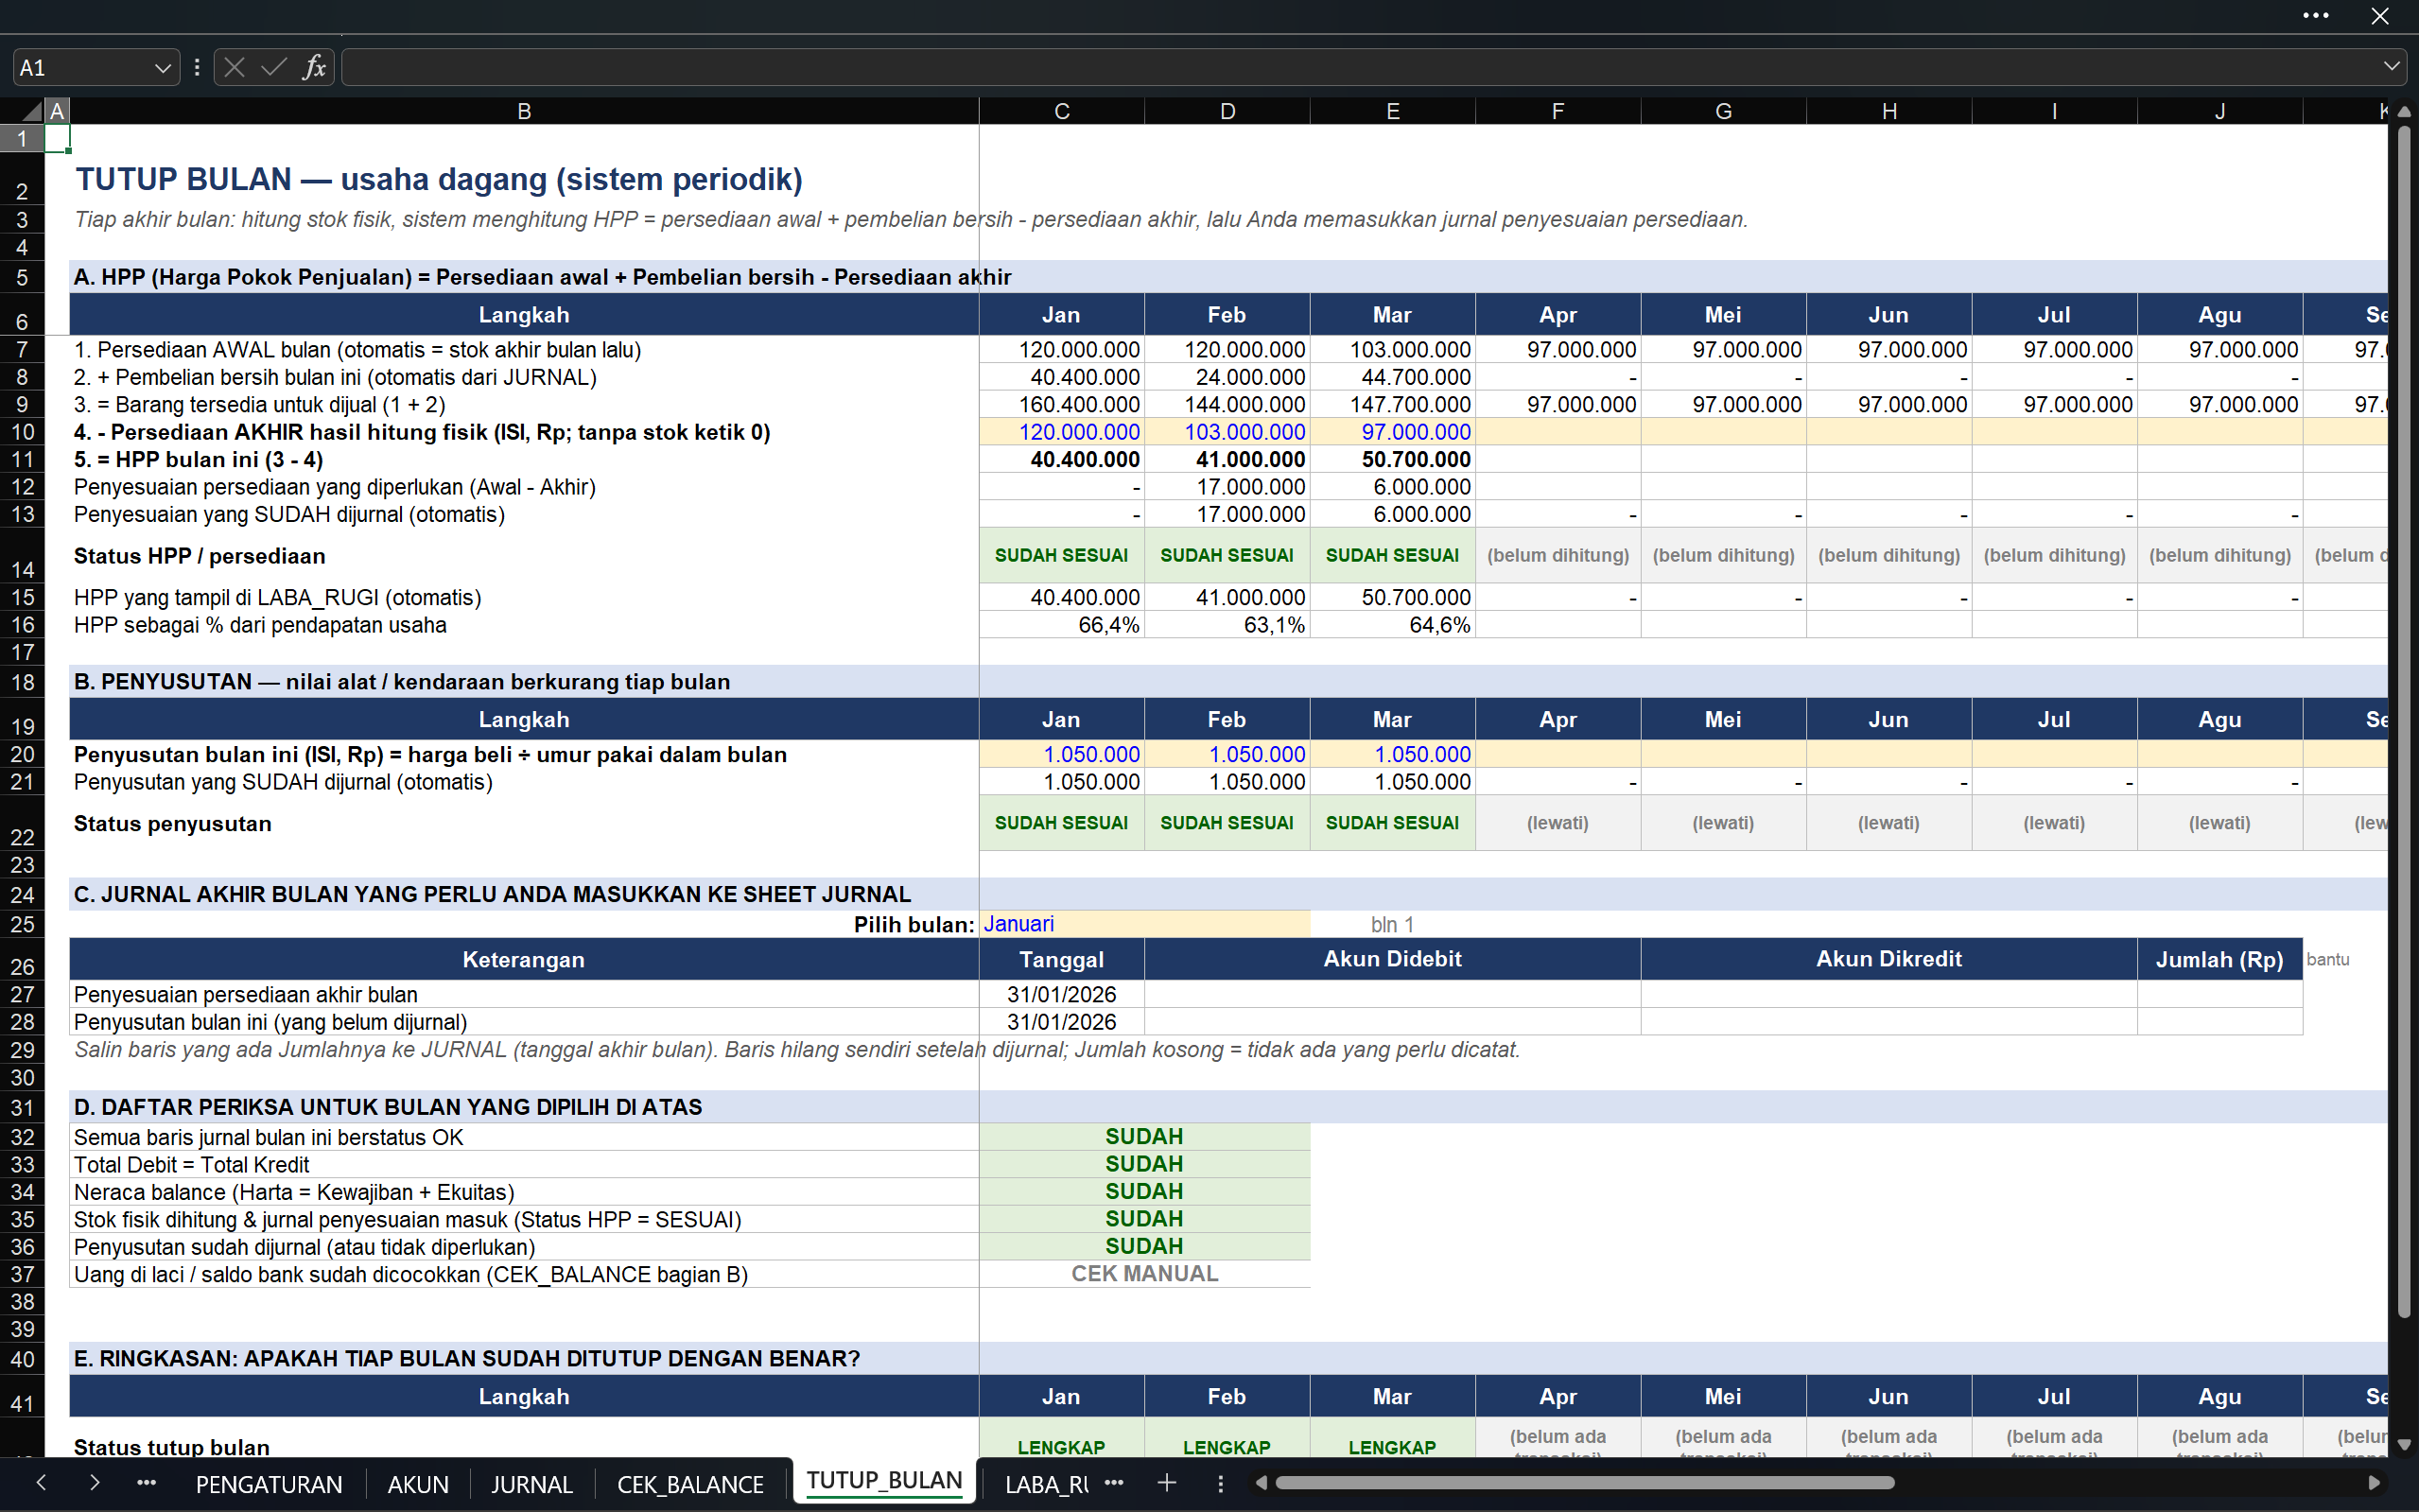The width and height of the screenshot is (2419, 1512).
Task: Click the horizontal scrollbar right arrow
Action: 2374,1483
